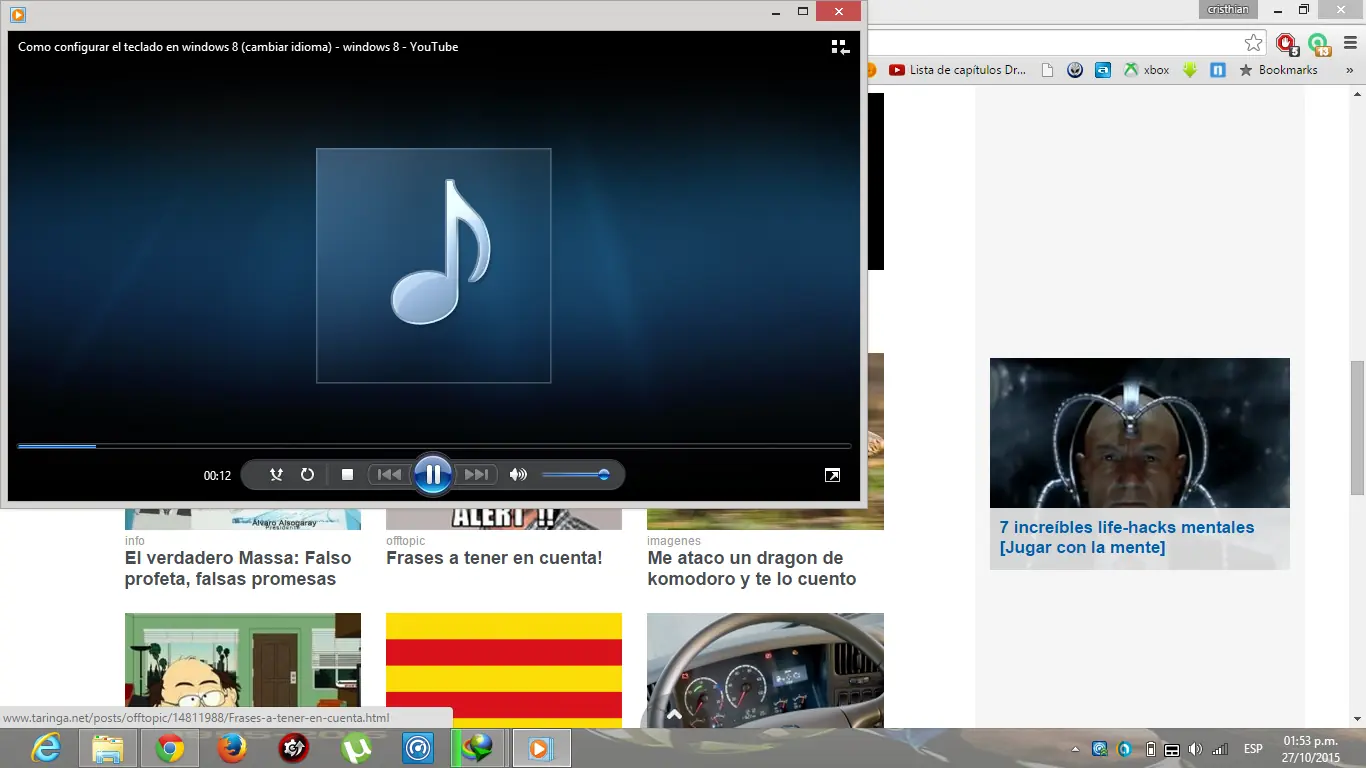
Task: Open the blue and orange swirl tray icon
Action: (1125, 749)
